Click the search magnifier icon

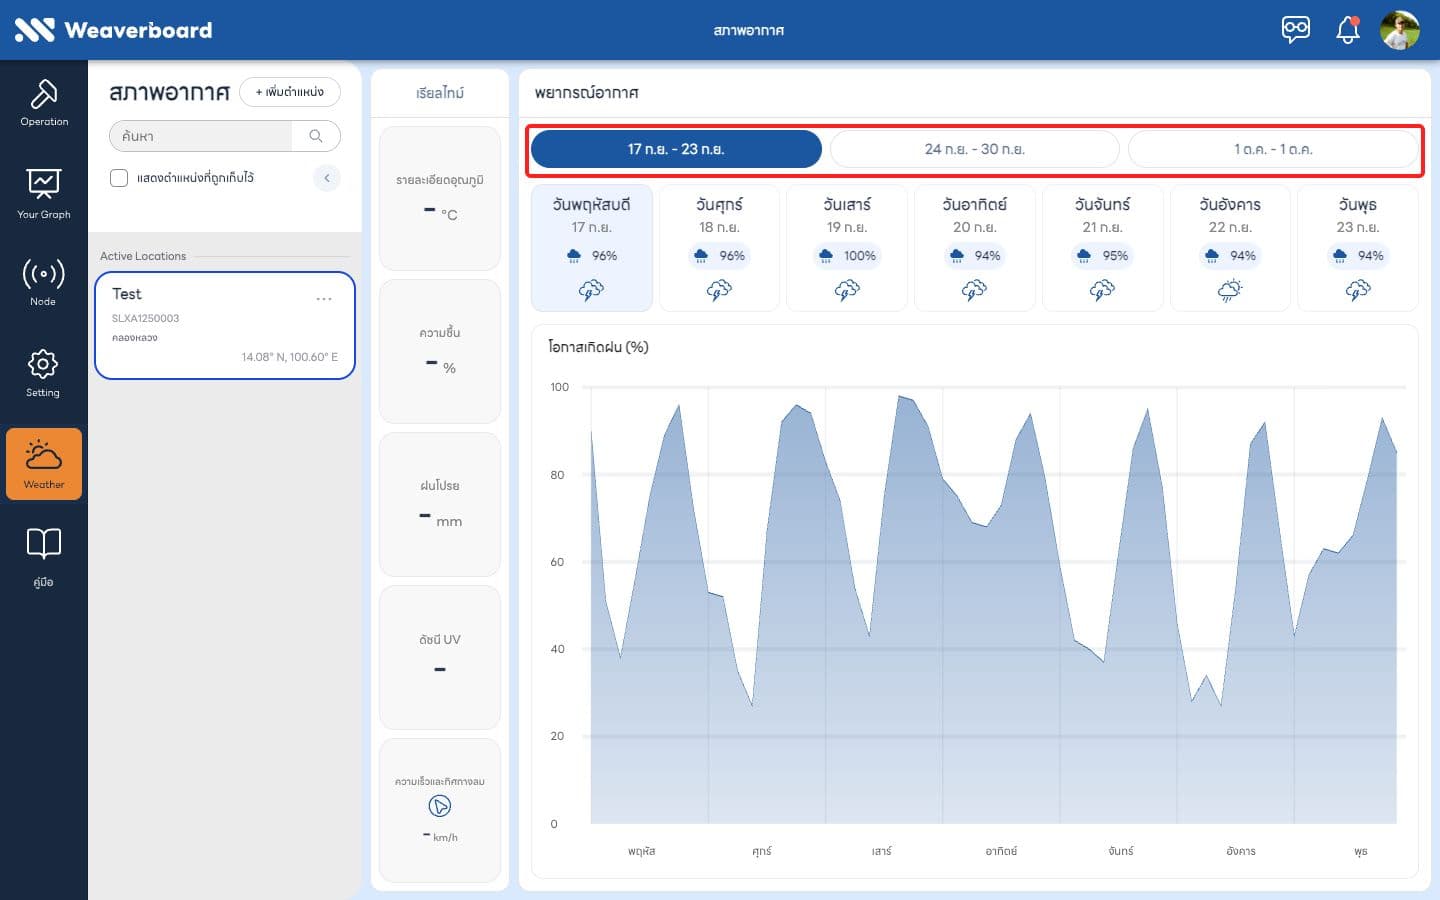tap(316, 136)
